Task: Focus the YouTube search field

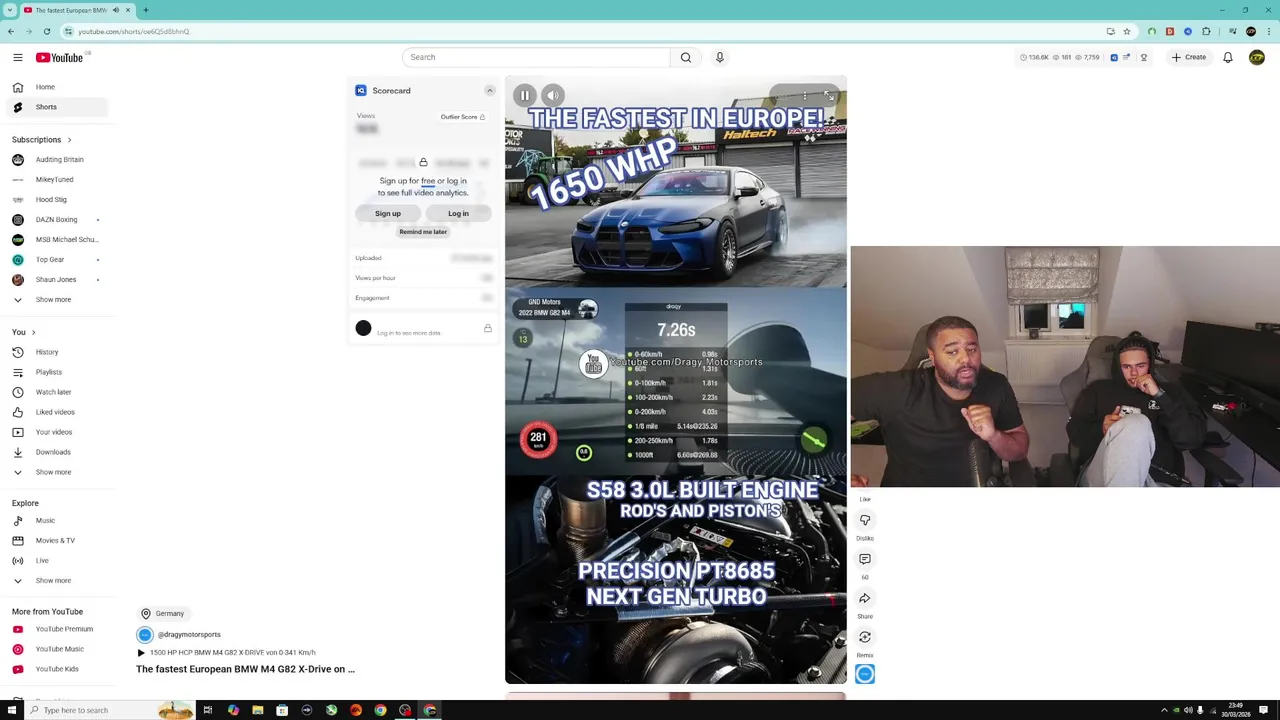Action: point(536,57)
